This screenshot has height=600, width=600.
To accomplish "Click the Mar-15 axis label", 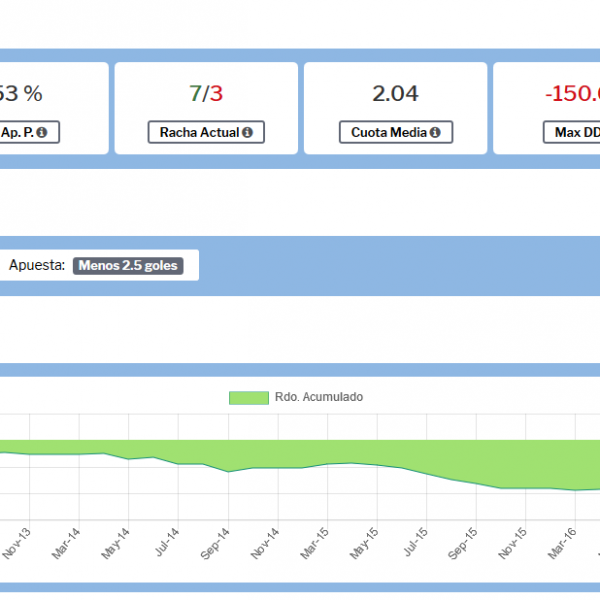I will (x=315, y=543).
